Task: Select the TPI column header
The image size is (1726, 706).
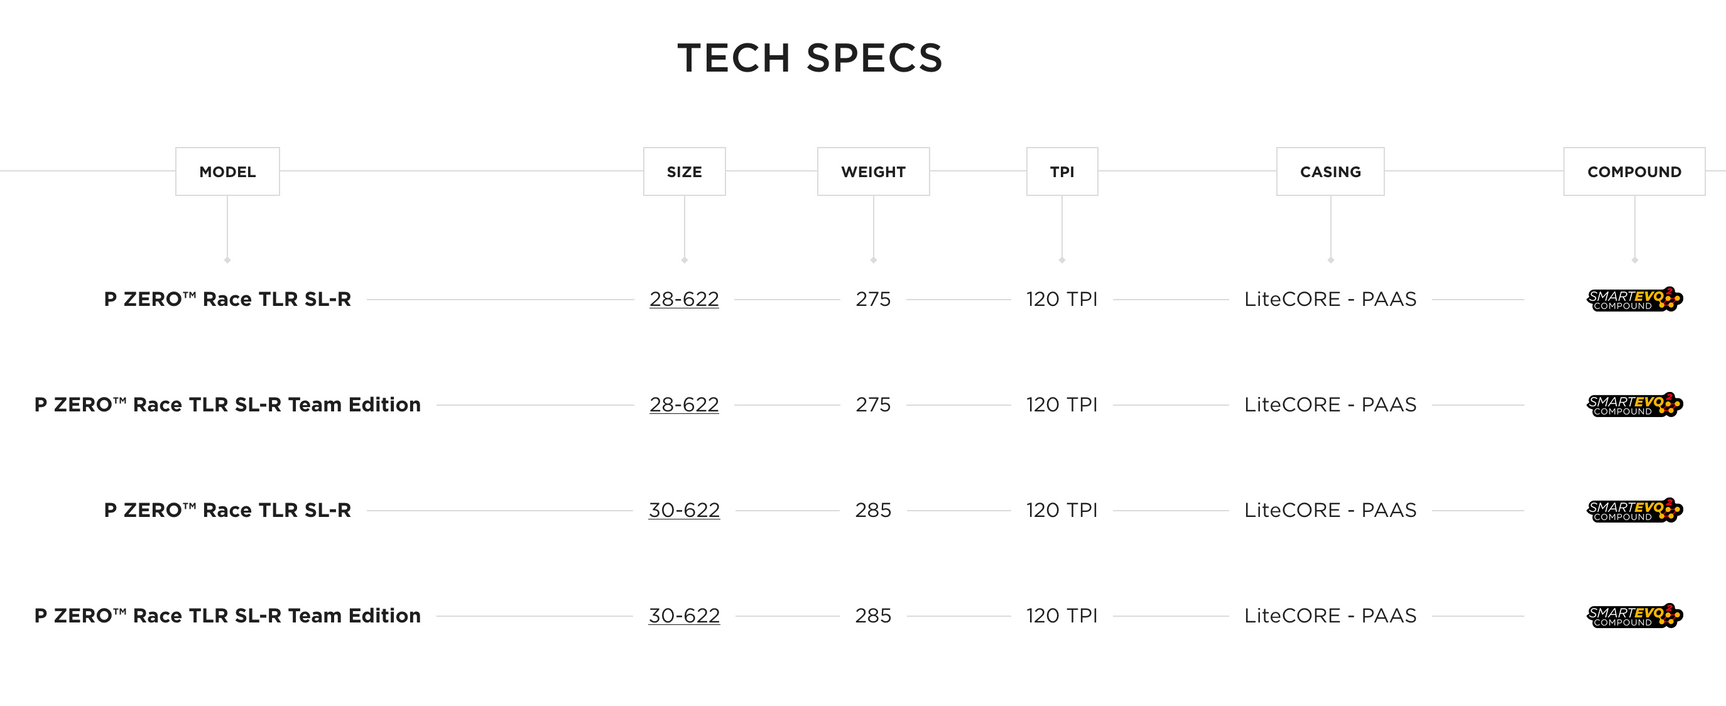Action: point(1062,172)
